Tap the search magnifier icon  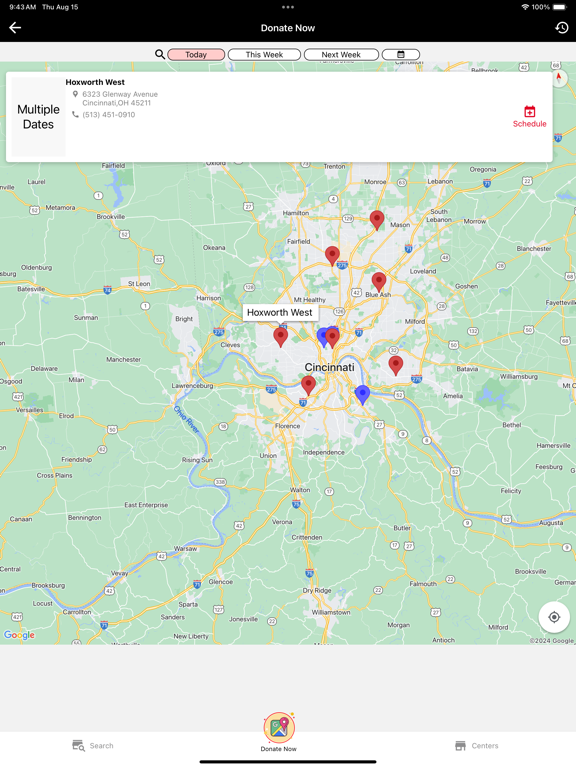[x=160, y=54]
